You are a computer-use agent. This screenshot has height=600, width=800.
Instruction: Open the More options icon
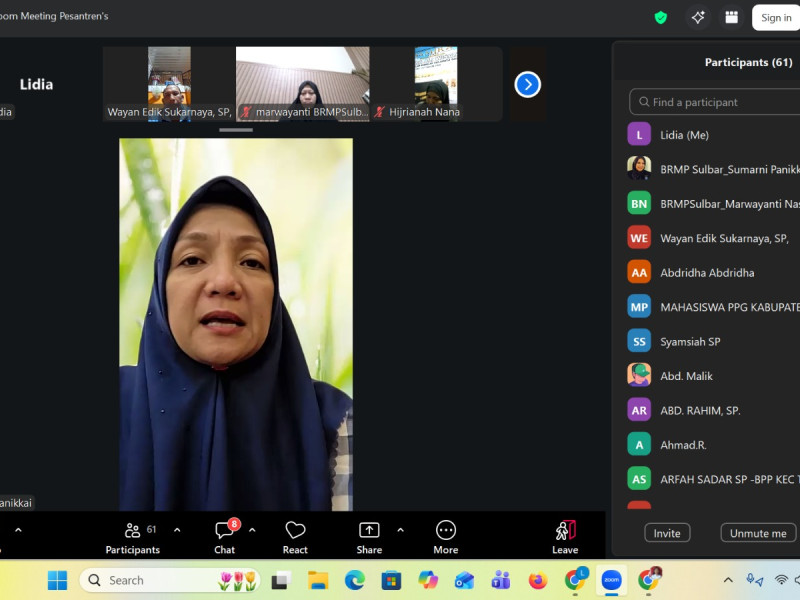pyautogui.click(x=446, y=531)
